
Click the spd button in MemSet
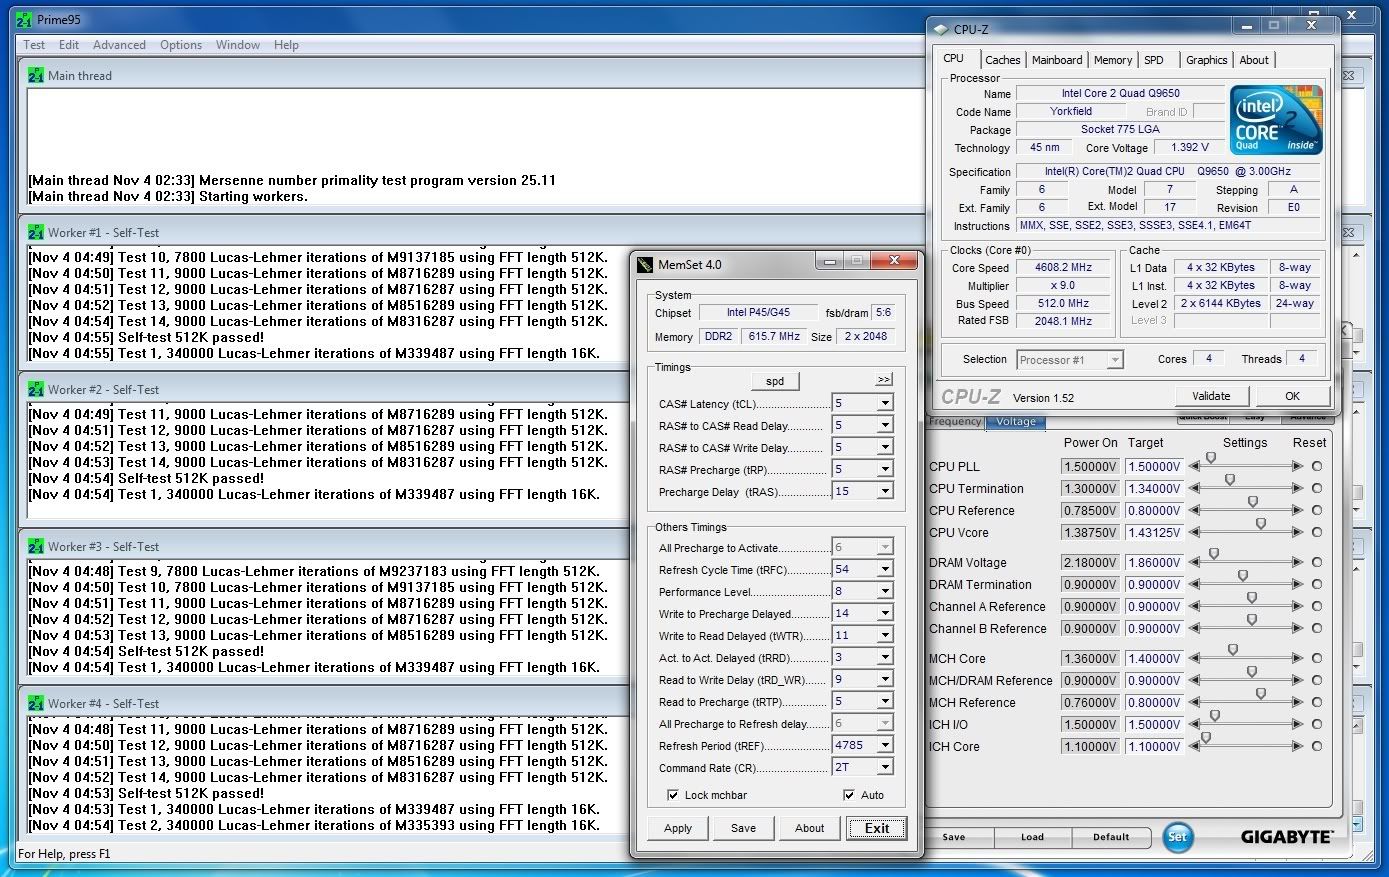point(775,381)
